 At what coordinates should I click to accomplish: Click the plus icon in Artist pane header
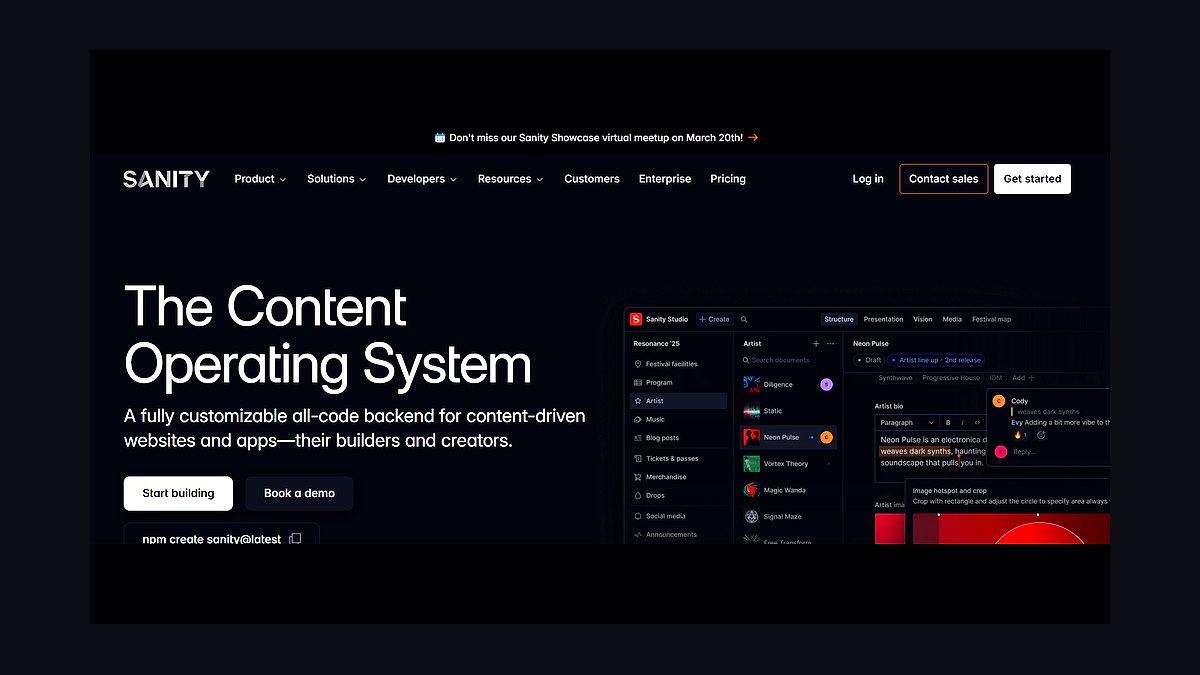[815, 343]
